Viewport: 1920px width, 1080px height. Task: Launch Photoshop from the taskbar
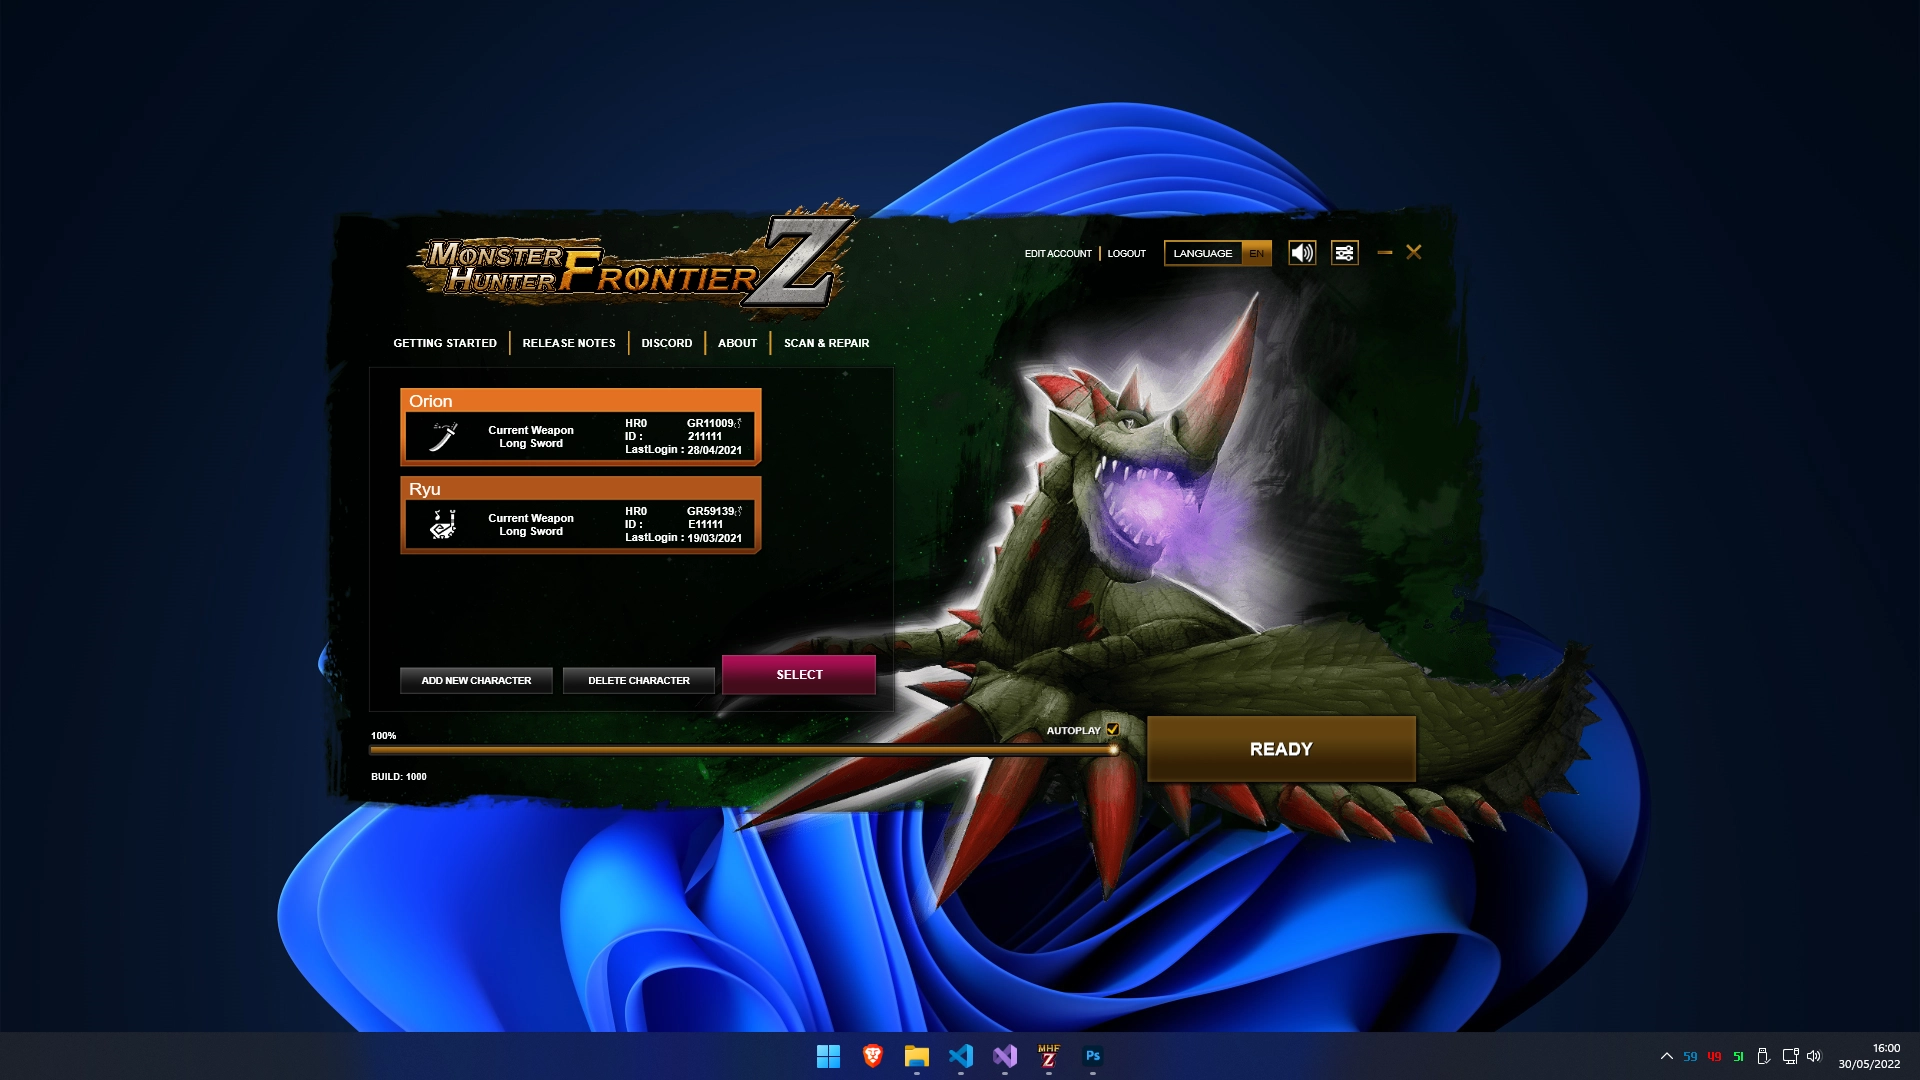point(1093,1055)
